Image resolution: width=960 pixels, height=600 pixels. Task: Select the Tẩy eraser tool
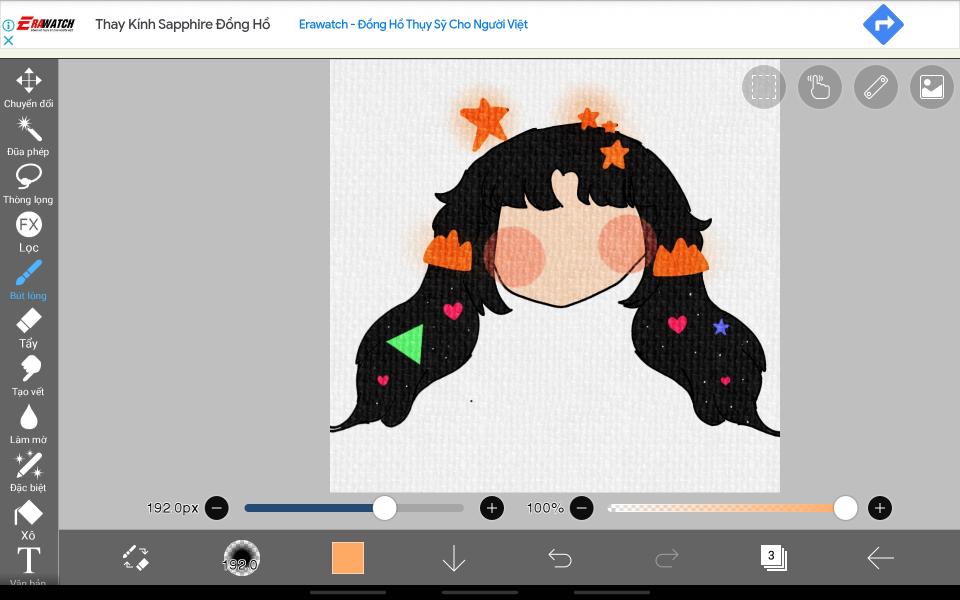tap(28, 328)
